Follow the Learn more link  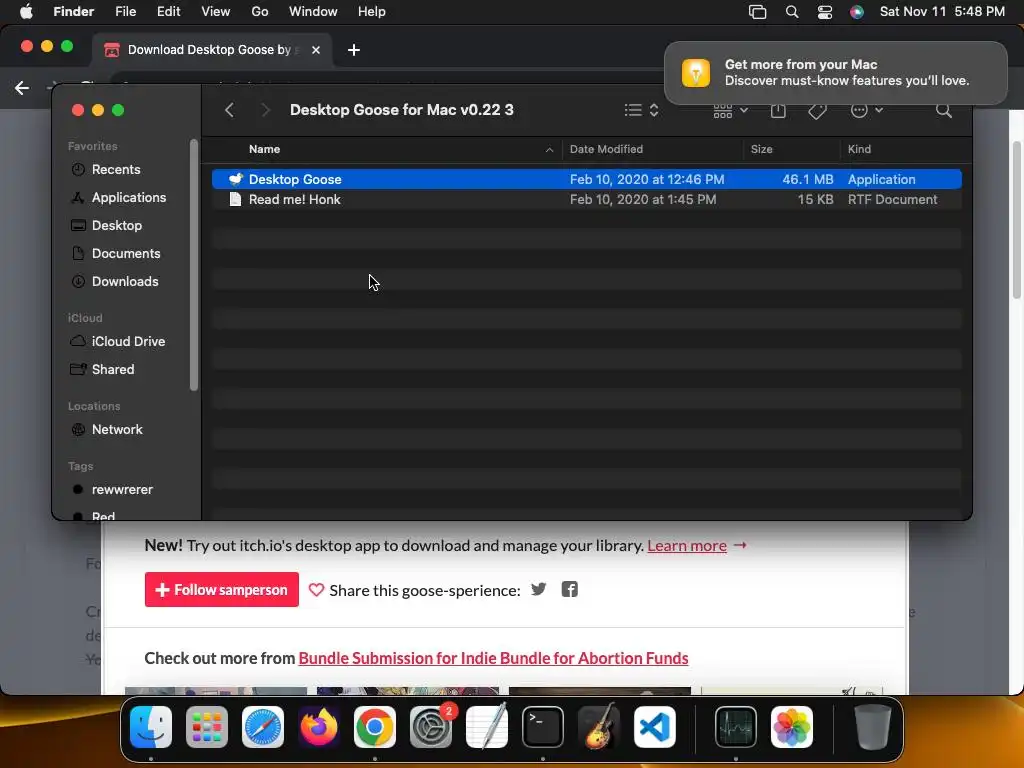686,545
